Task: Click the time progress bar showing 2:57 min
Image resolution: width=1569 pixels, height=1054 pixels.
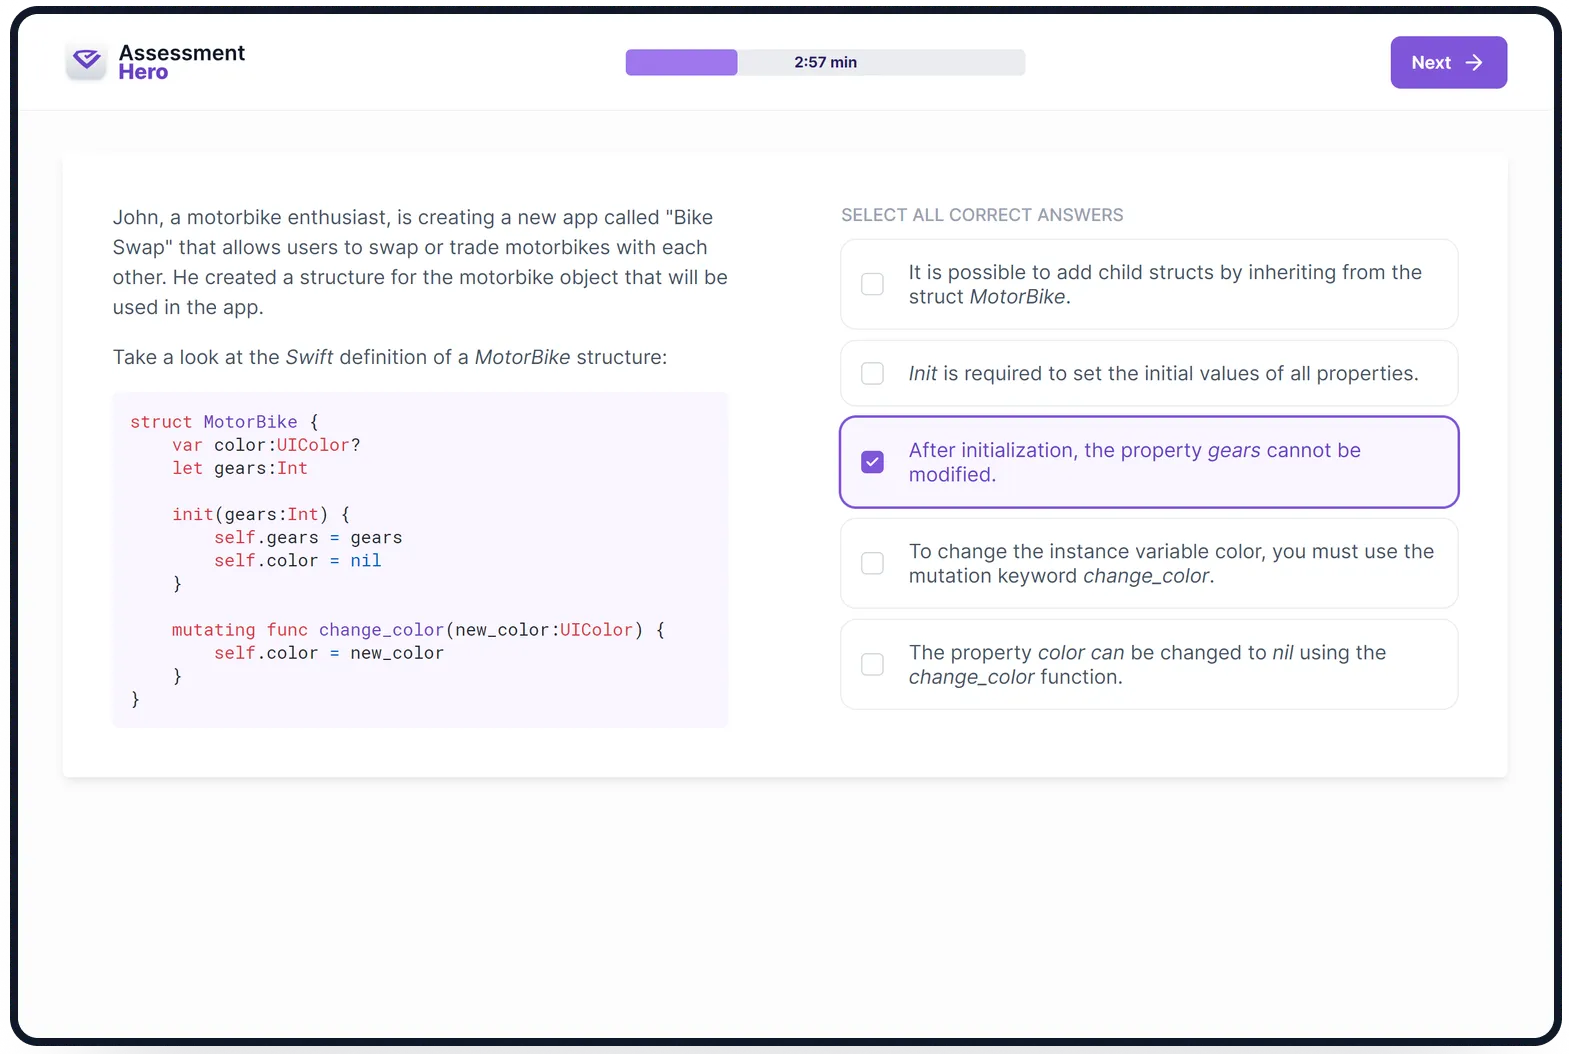Action: tap(825, 62)
